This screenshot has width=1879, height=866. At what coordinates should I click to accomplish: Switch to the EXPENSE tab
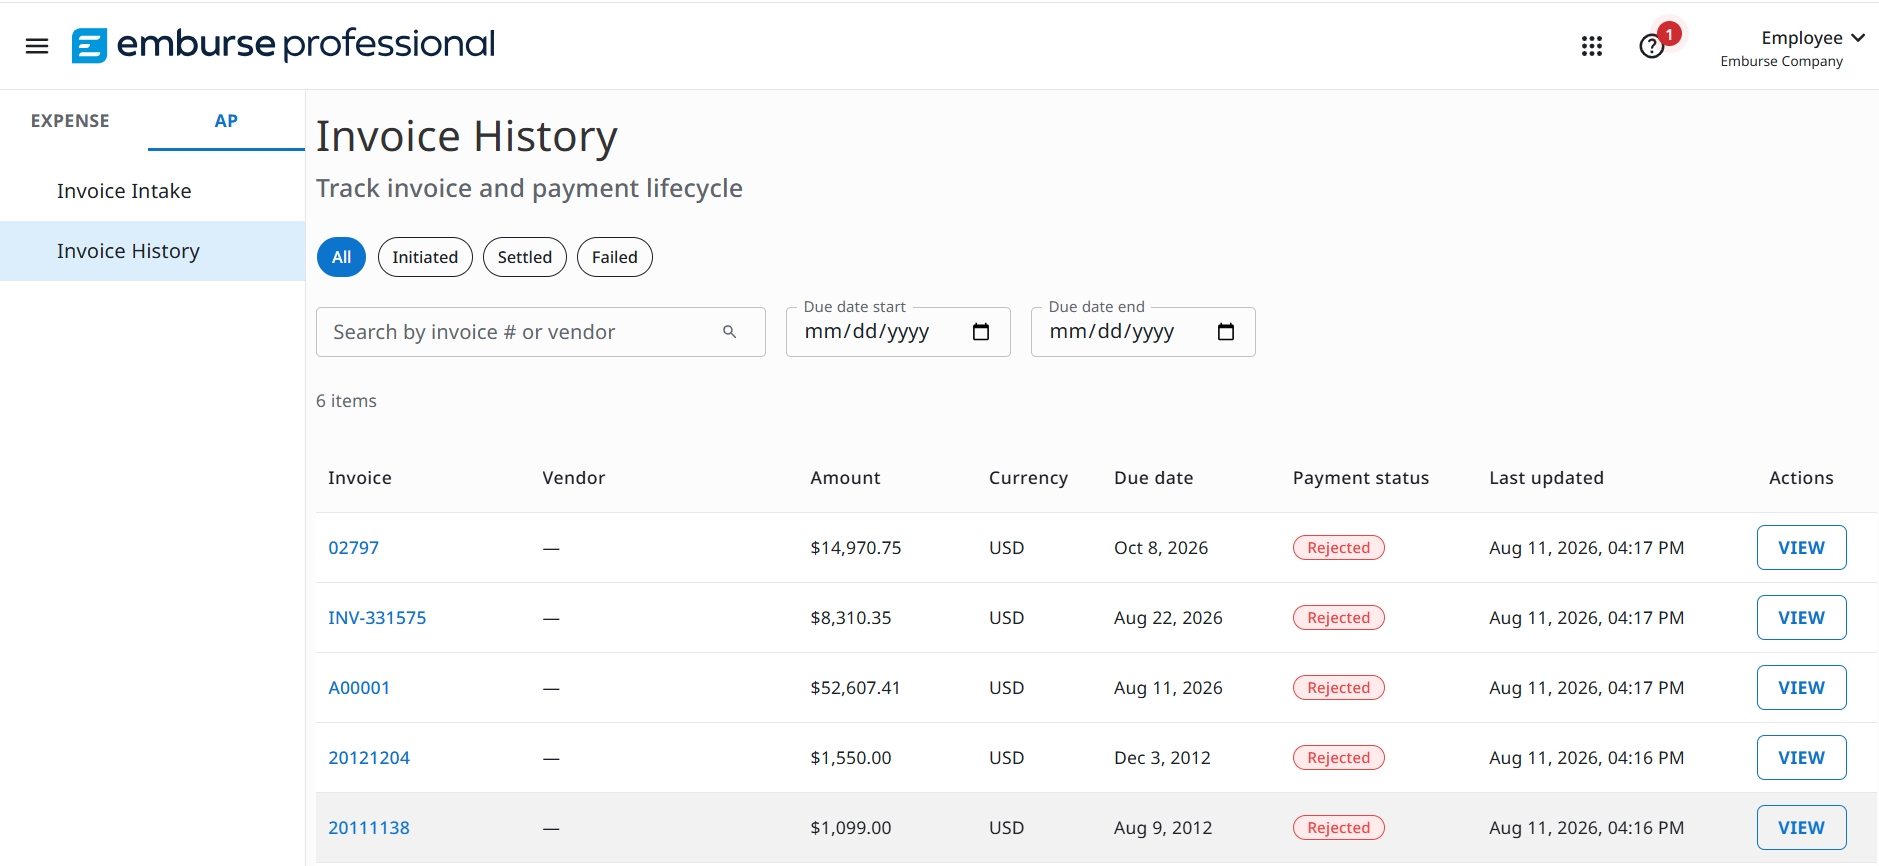[x=70, y=121]
